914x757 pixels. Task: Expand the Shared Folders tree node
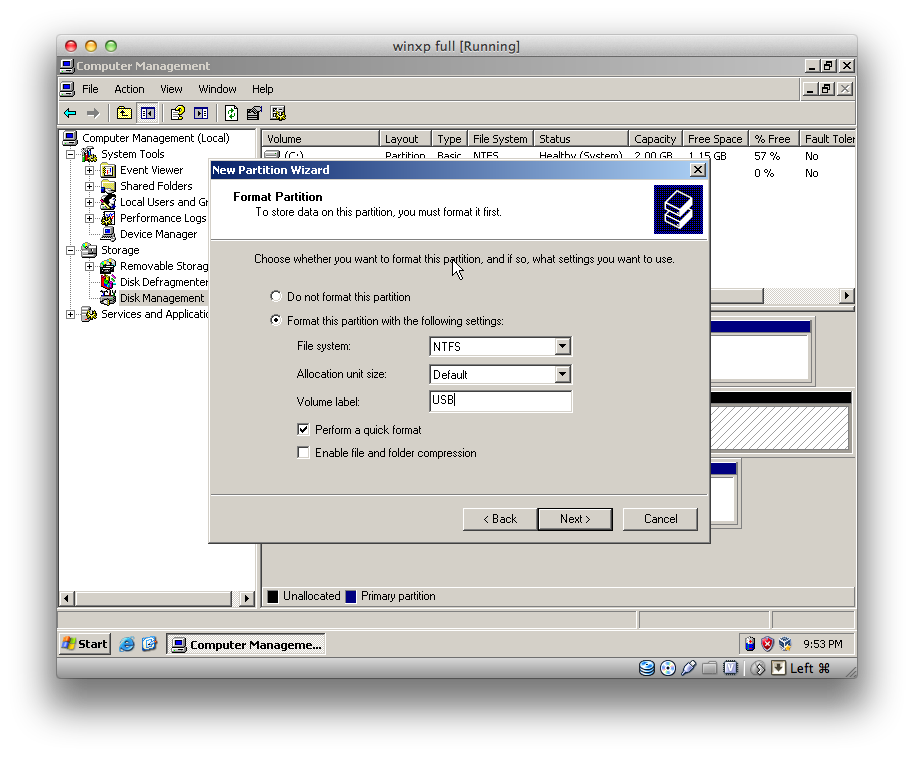click(89, 186)
